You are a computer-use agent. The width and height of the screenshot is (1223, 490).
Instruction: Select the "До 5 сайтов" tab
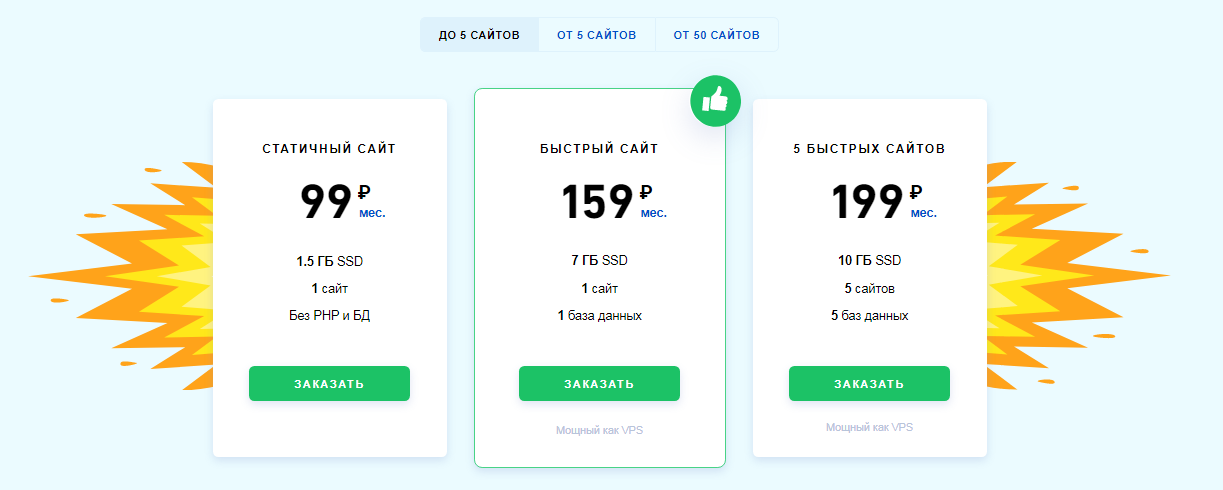point(479,35)
